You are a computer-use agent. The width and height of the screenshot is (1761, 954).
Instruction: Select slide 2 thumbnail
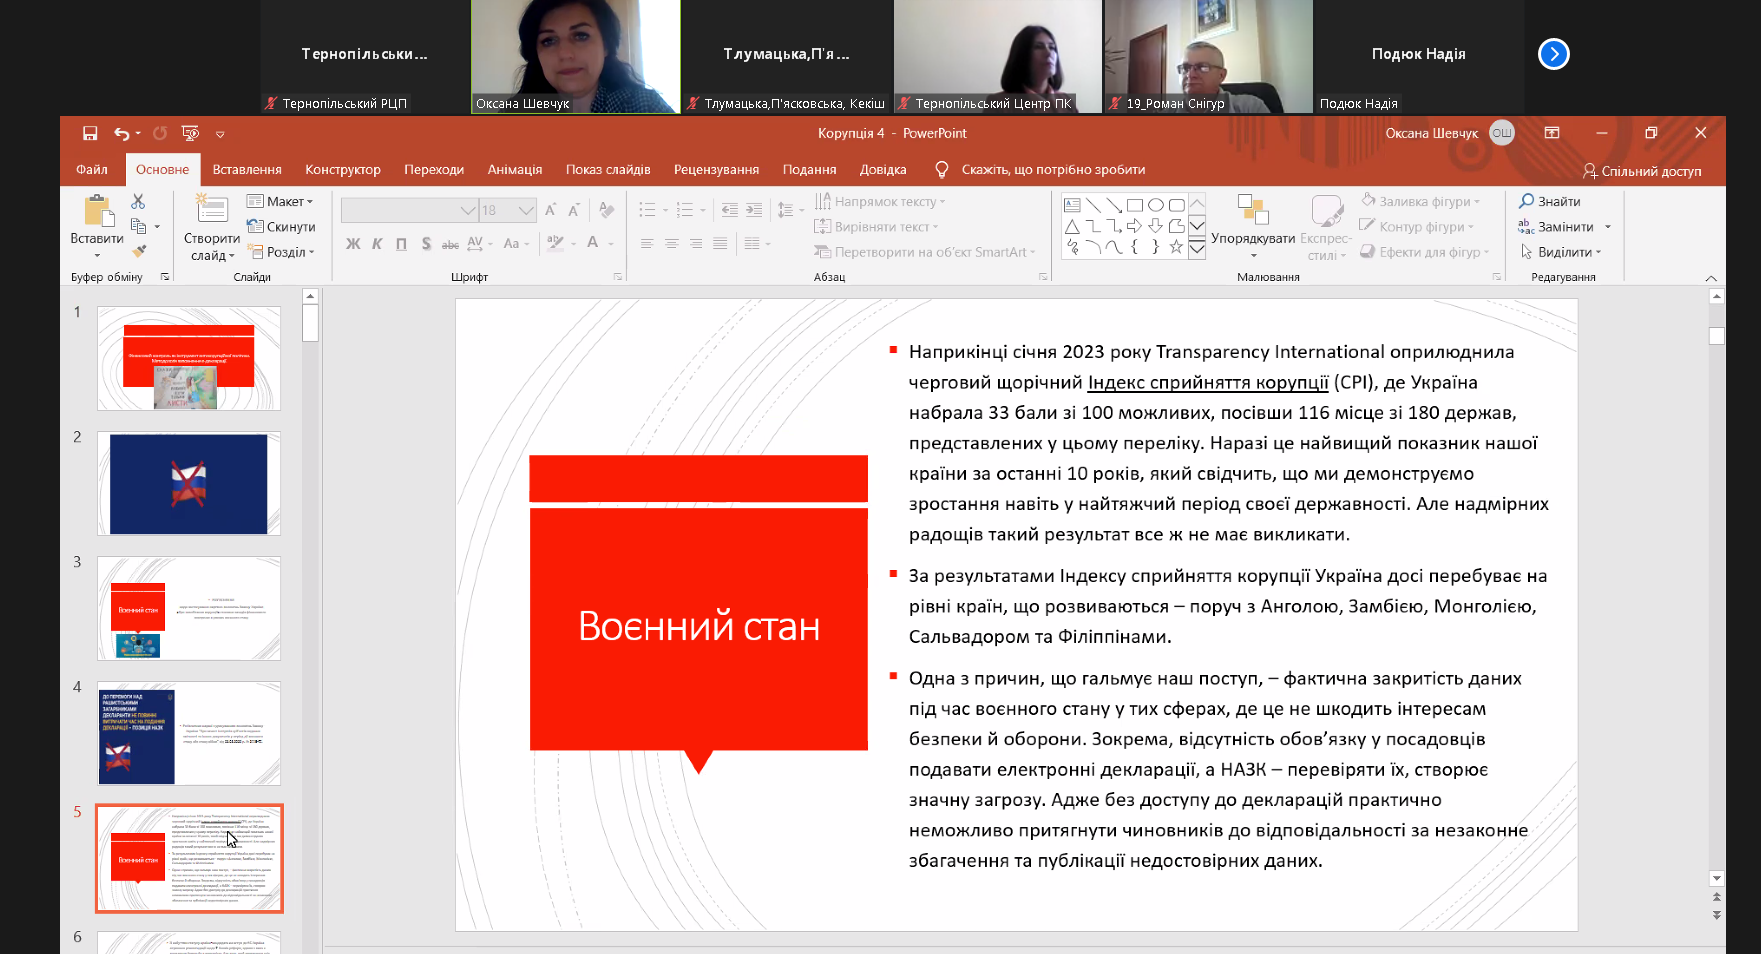click(x=189, y=484)
